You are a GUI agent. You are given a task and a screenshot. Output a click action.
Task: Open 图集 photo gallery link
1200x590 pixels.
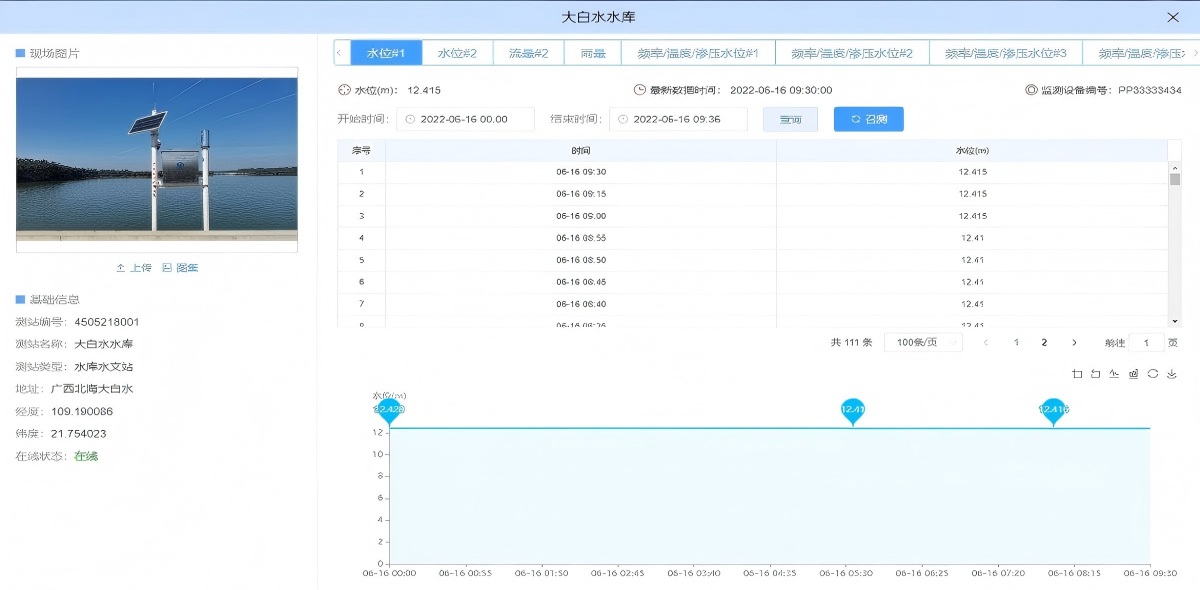(180, 268)
